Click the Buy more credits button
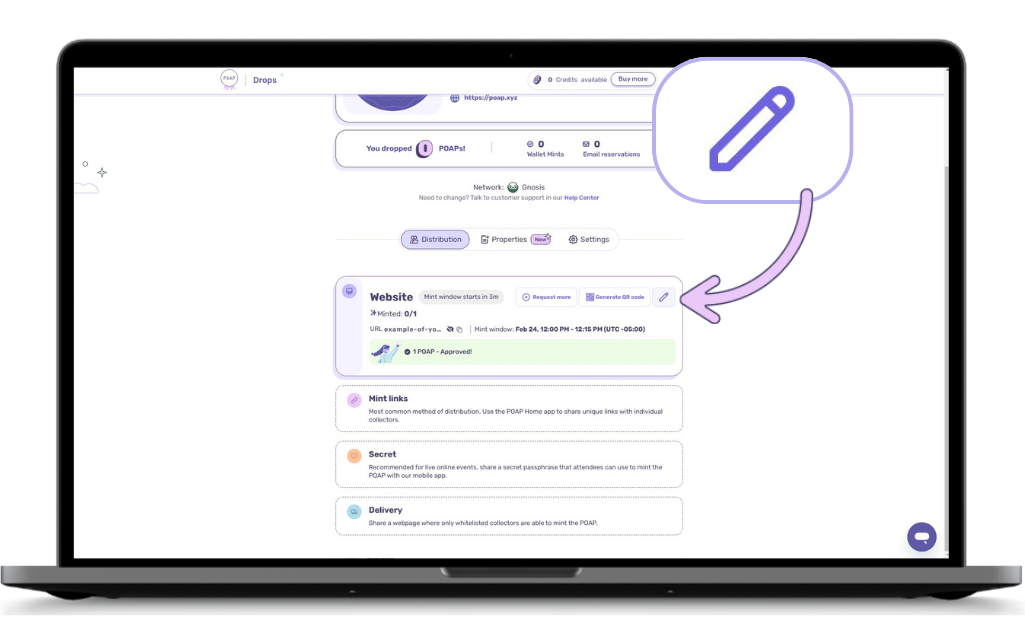This screenshot has height=624, width=1025. pos(633,79)
